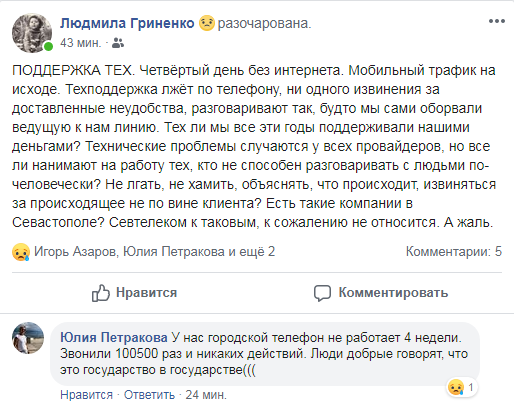Click the speech bubble icon beside Комментировать

point(322,293)
